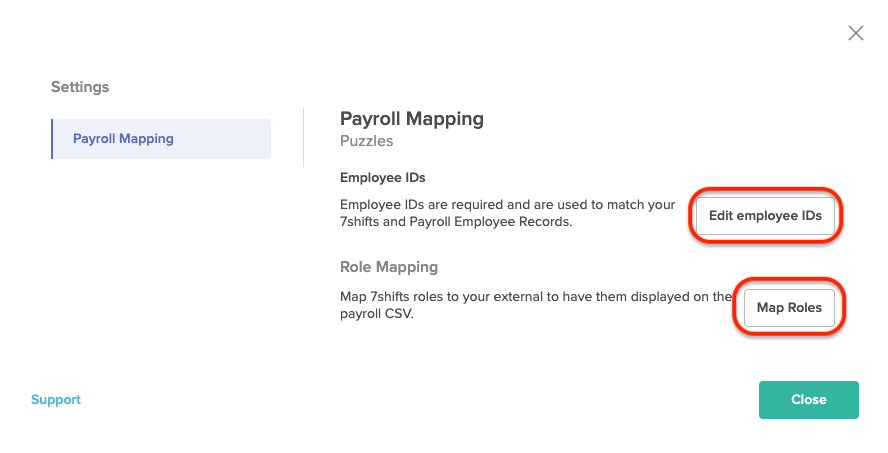Click the vertical divider beside the sidebar
This screenshot has width=888, height=453.
tap(304, 137)
